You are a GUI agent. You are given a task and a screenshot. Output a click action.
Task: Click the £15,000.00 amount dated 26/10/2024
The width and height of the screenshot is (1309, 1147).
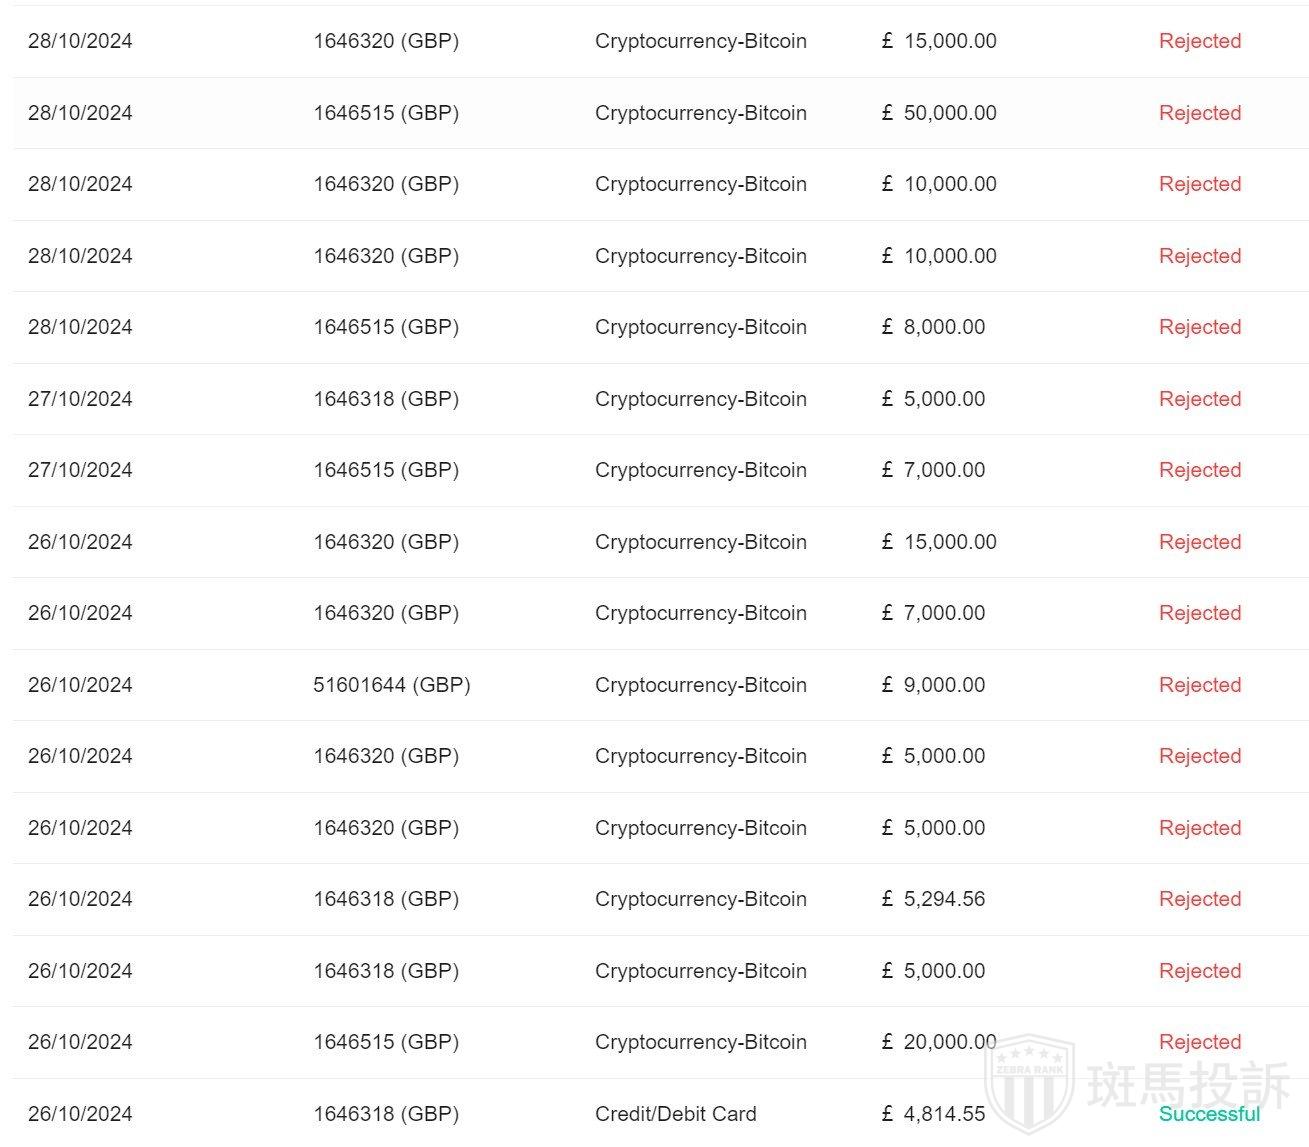click(x=939, y=542)
